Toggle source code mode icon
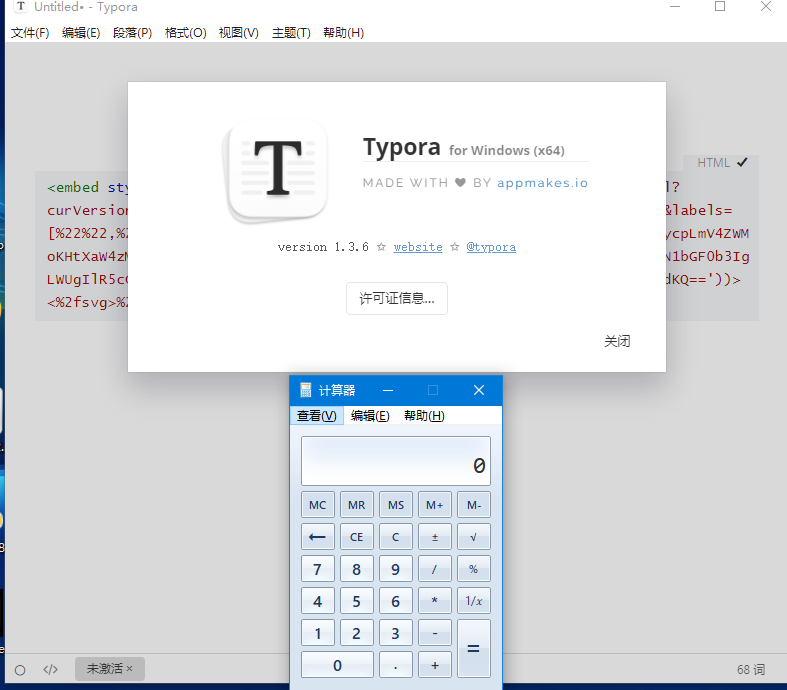The image size is (787, 690). [x=50, y=669]
